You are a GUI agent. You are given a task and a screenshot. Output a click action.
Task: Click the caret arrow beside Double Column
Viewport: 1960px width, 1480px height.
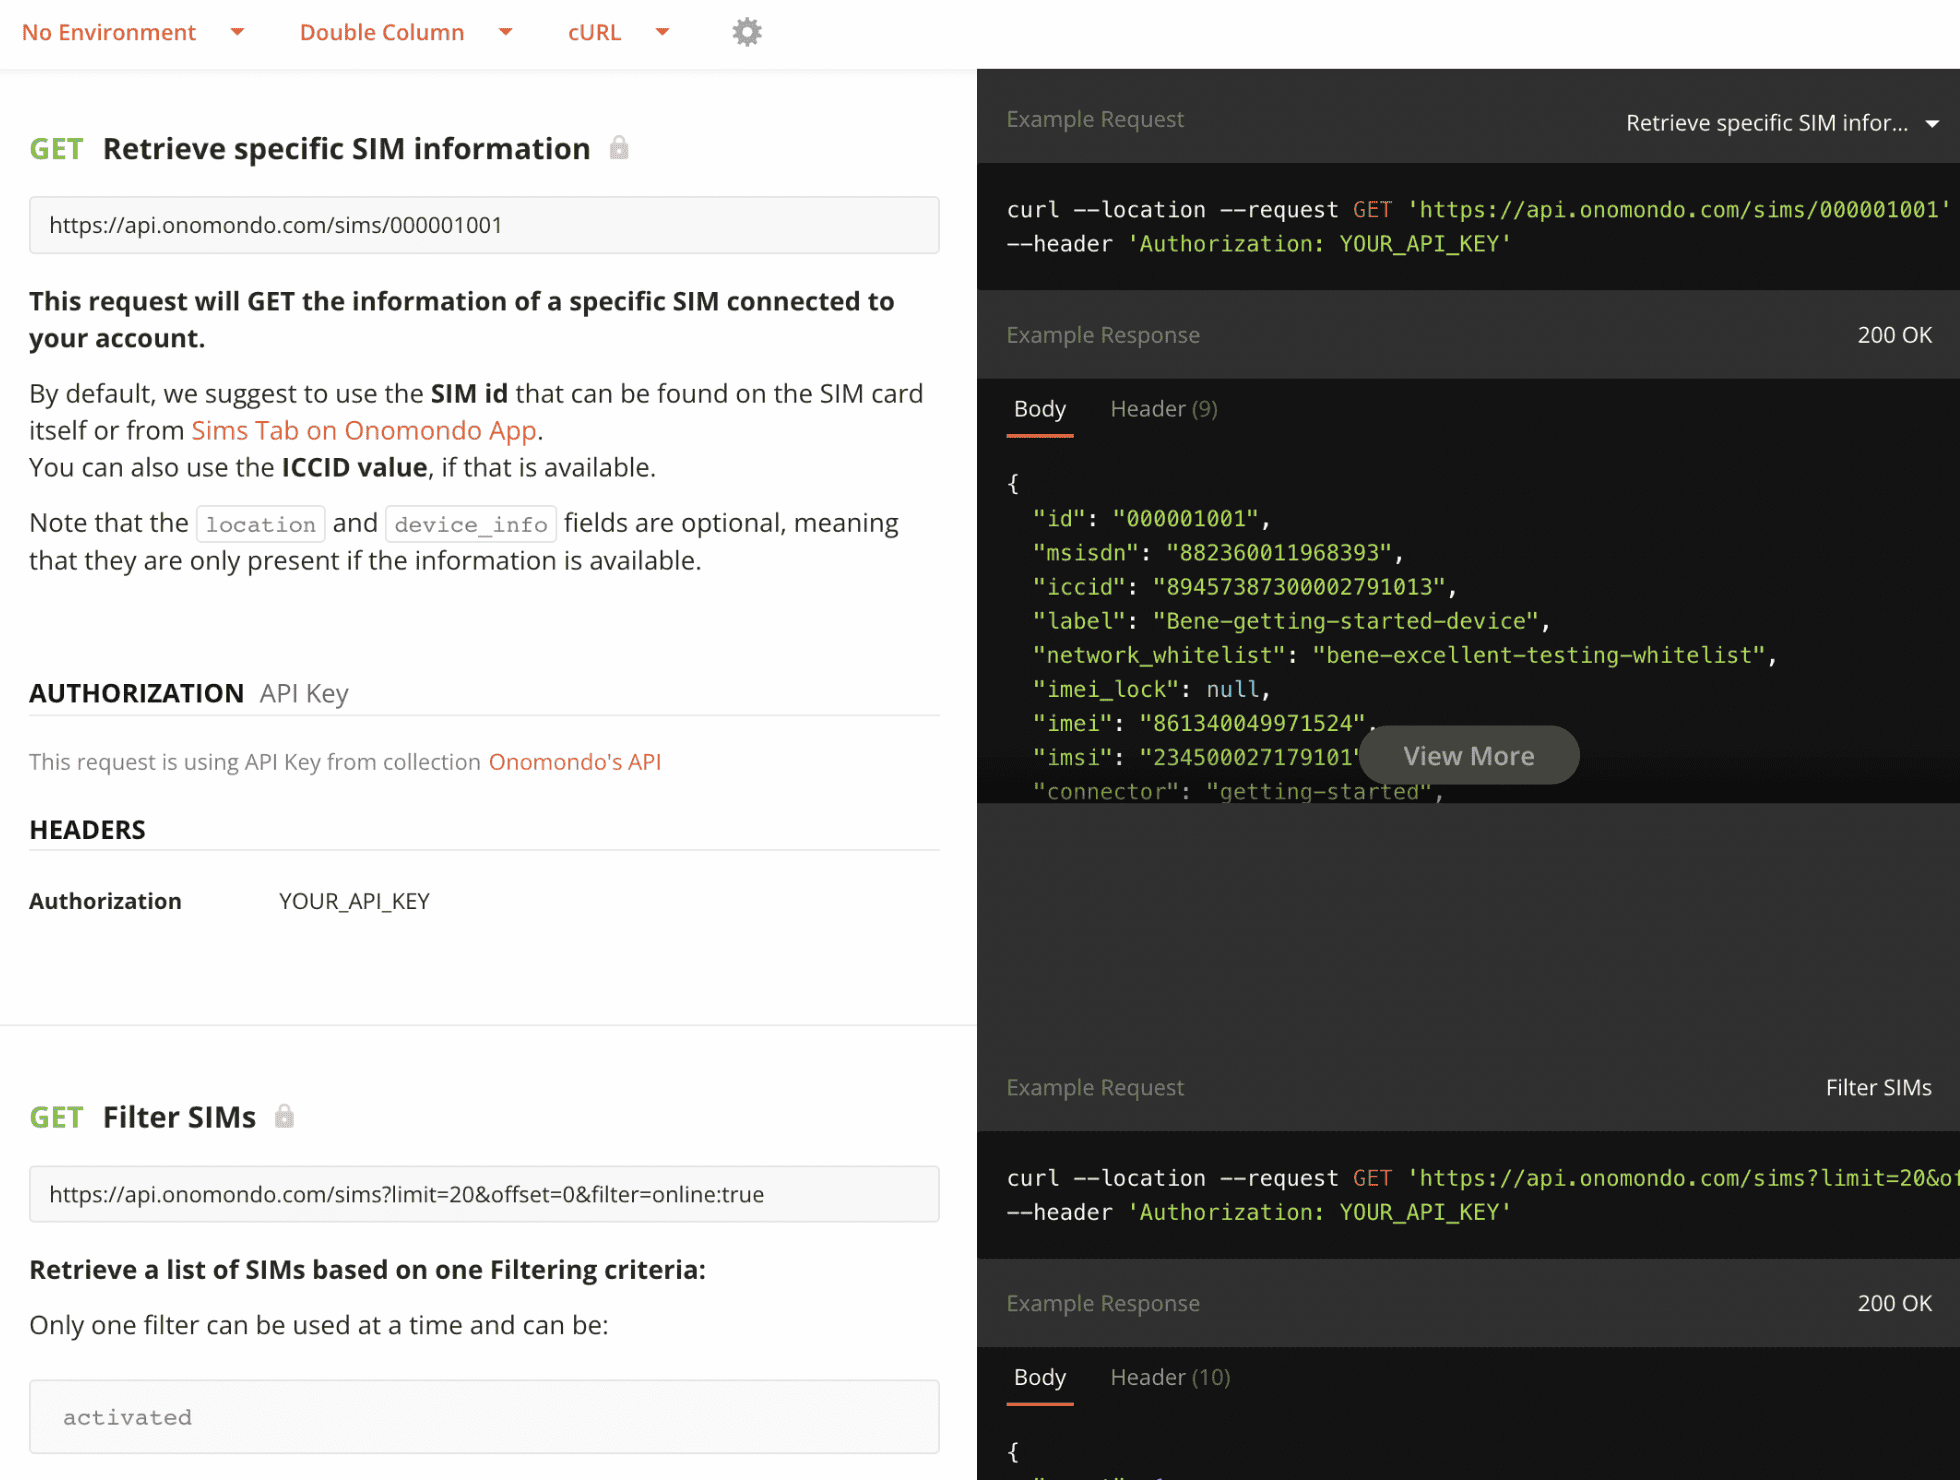coord(507,31)
